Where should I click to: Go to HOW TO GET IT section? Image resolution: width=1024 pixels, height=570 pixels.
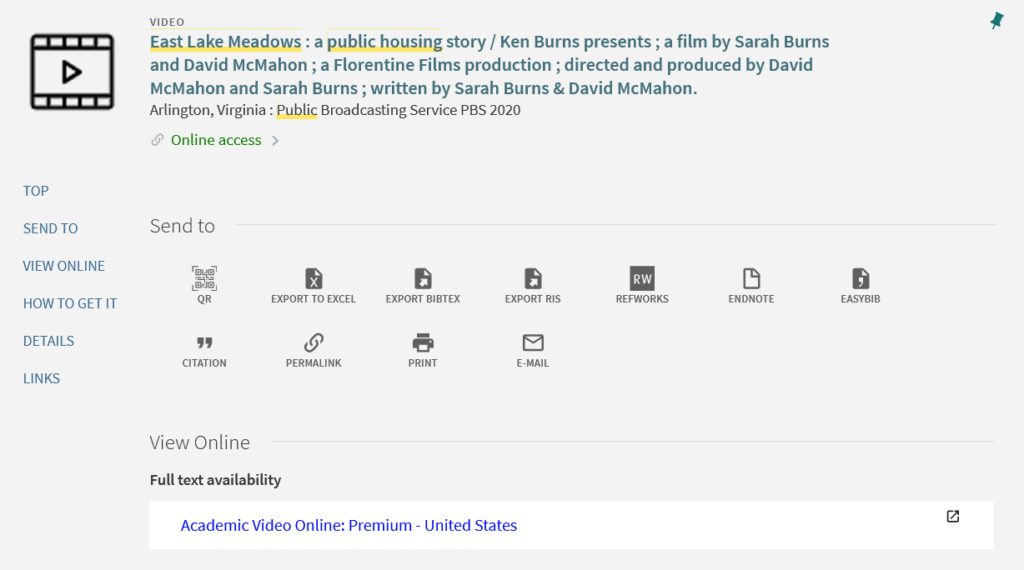coord(70,304)
